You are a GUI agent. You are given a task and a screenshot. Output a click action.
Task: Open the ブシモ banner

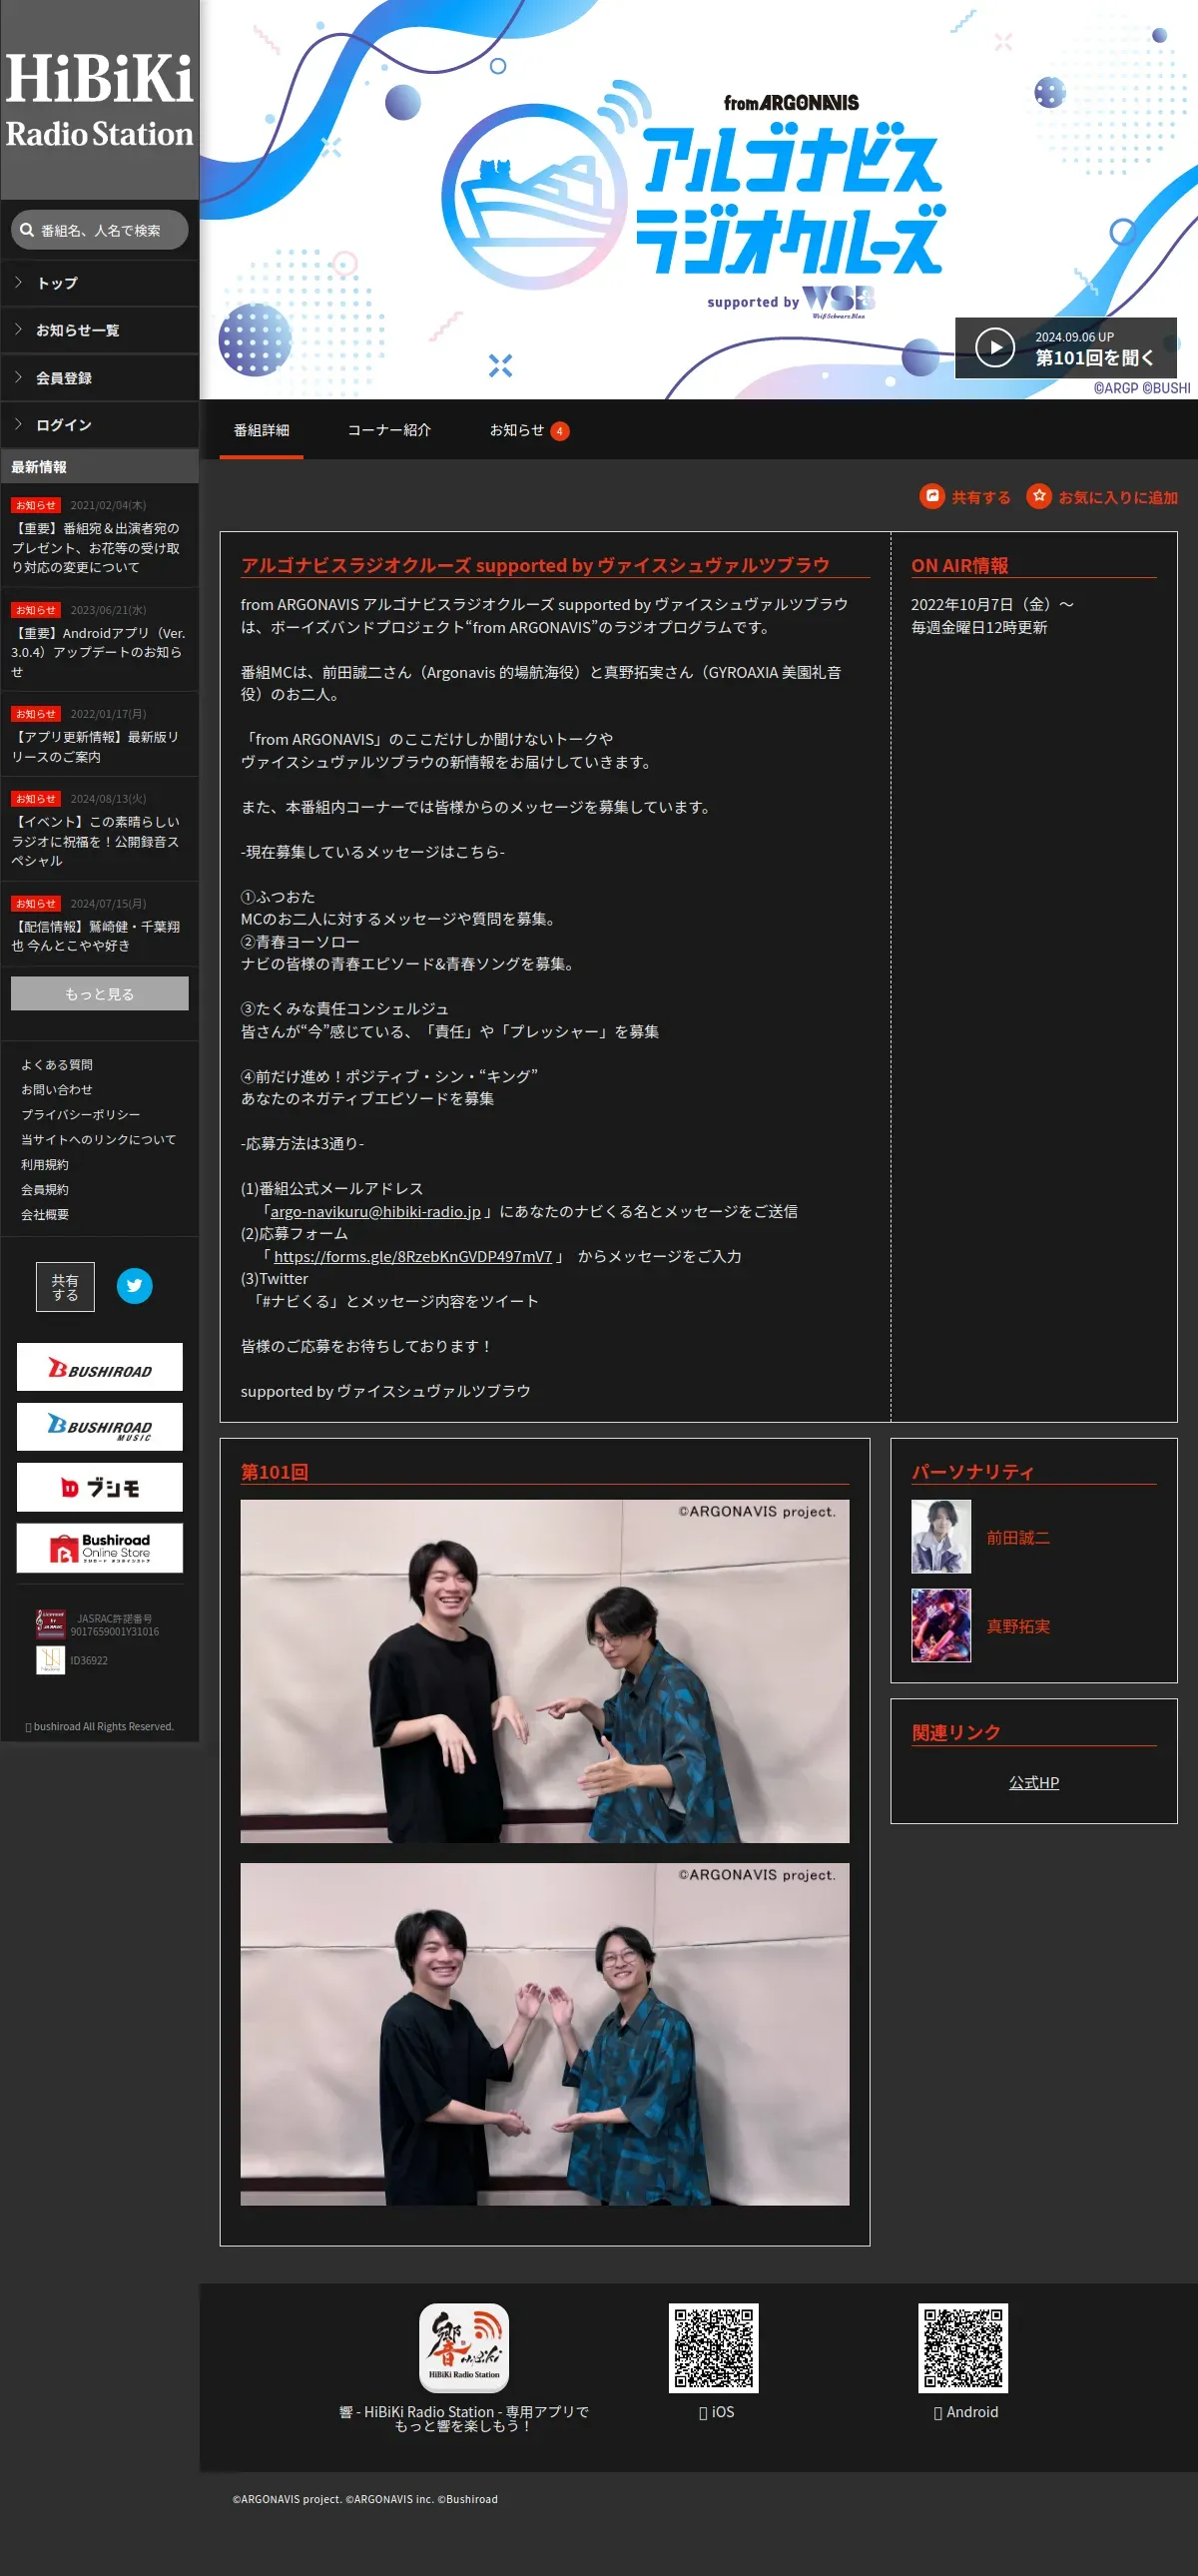(99, 1487)
